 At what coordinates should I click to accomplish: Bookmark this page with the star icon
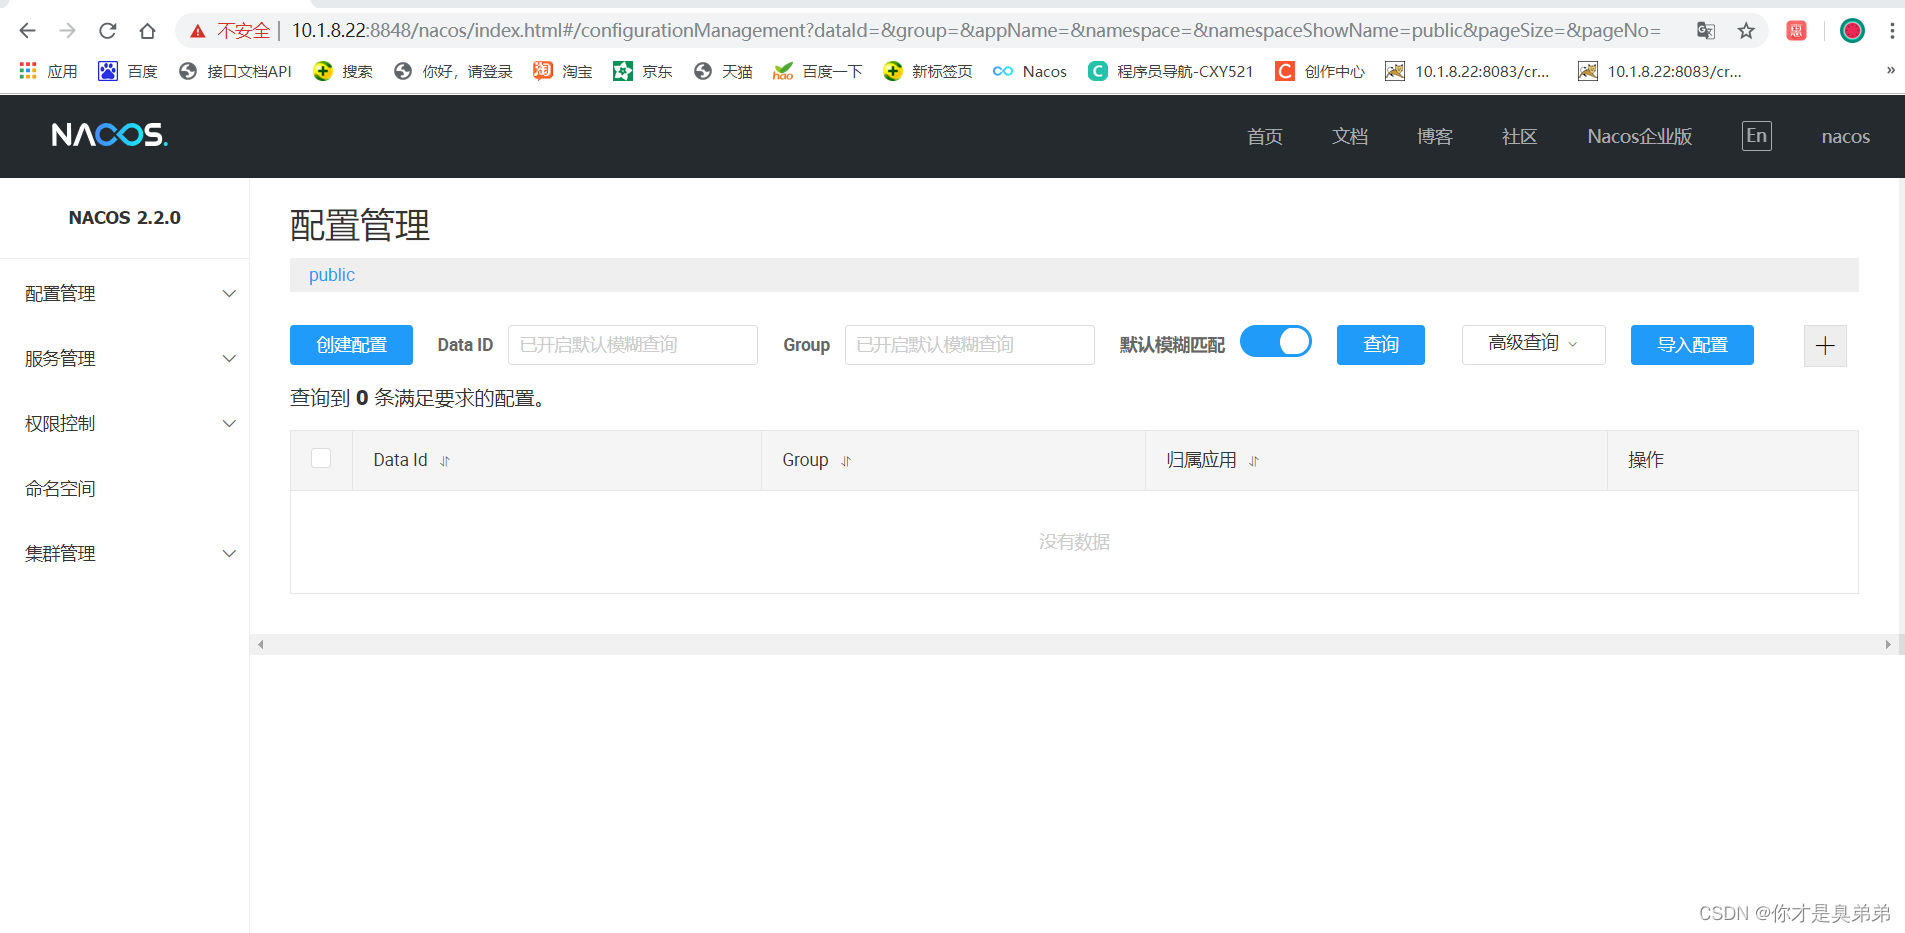click(x=1746, y=31)
